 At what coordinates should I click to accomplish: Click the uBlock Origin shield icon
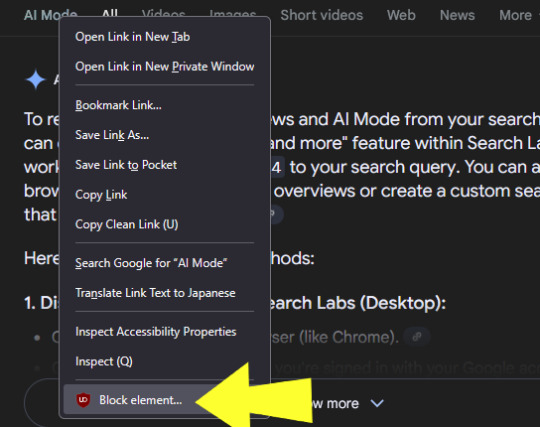83,400
